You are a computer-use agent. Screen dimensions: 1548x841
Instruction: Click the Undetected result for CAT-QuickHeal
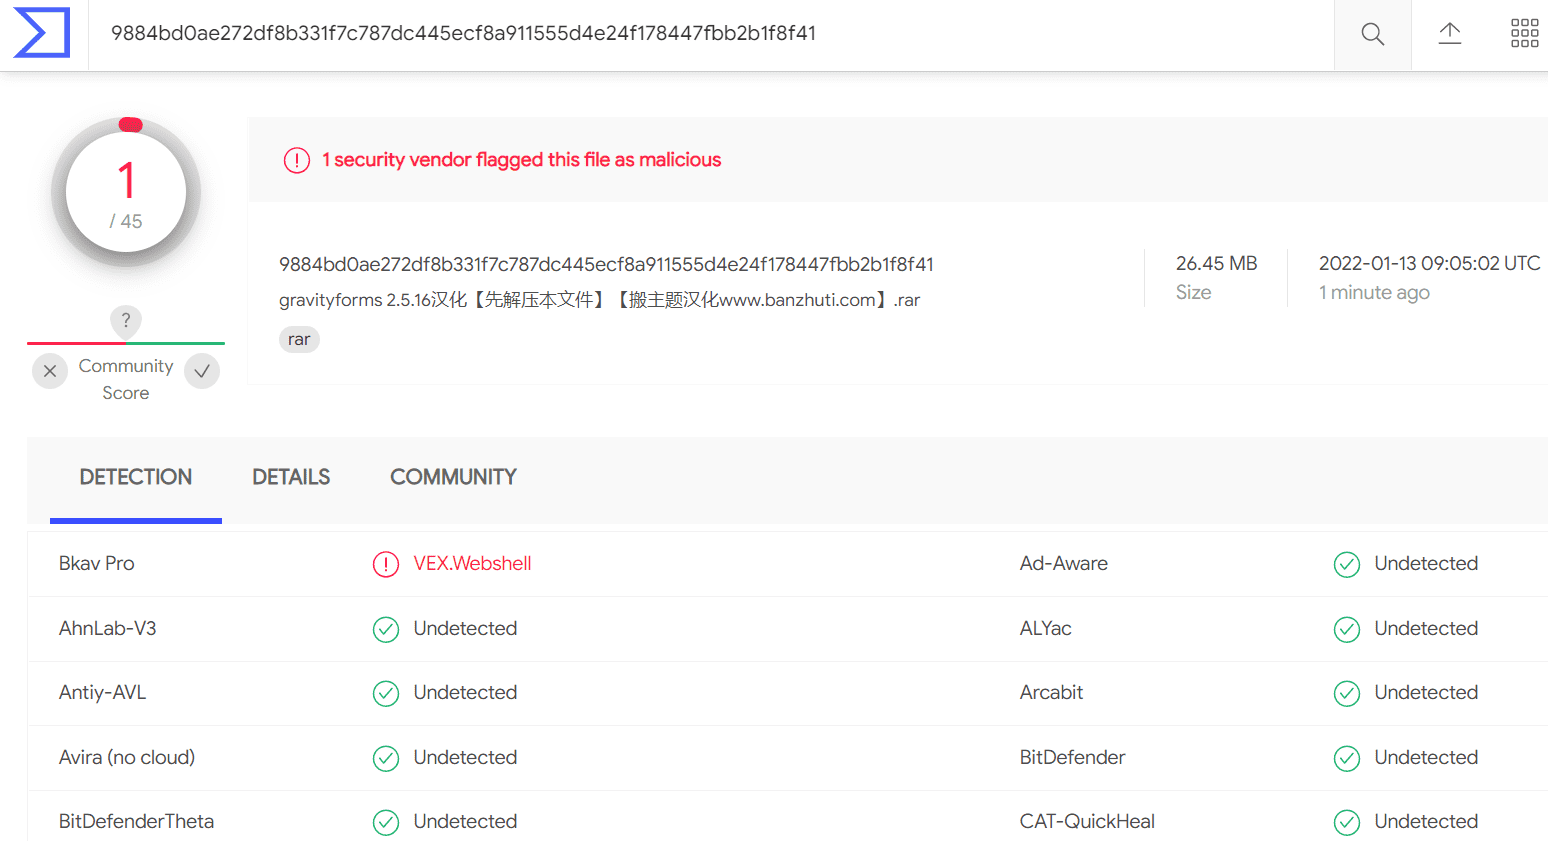click(x=1427, y=821)
